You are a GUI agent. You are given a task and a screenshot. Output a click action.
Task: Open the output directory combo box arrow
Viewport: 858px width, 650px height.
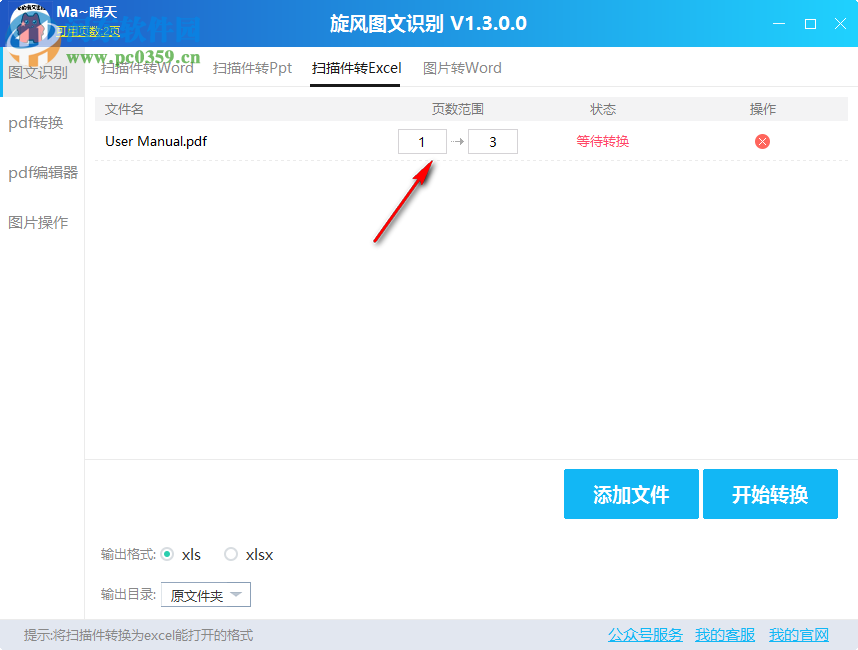[236, 593]
